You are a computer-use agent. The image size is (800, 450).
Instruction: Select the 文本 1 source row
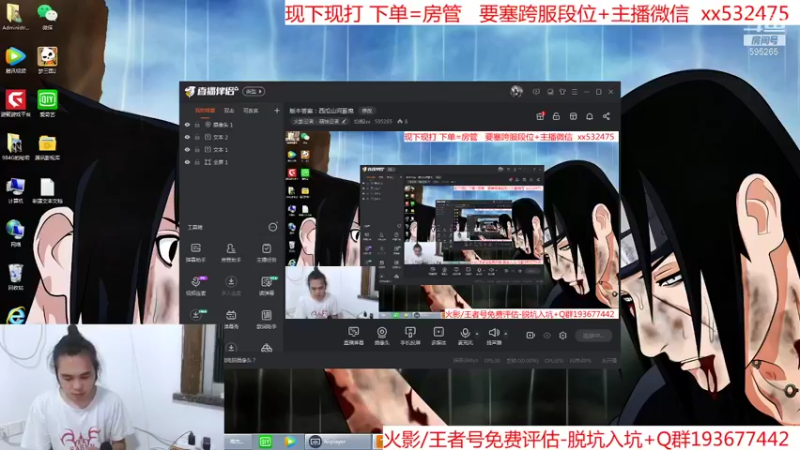(232, 149)
